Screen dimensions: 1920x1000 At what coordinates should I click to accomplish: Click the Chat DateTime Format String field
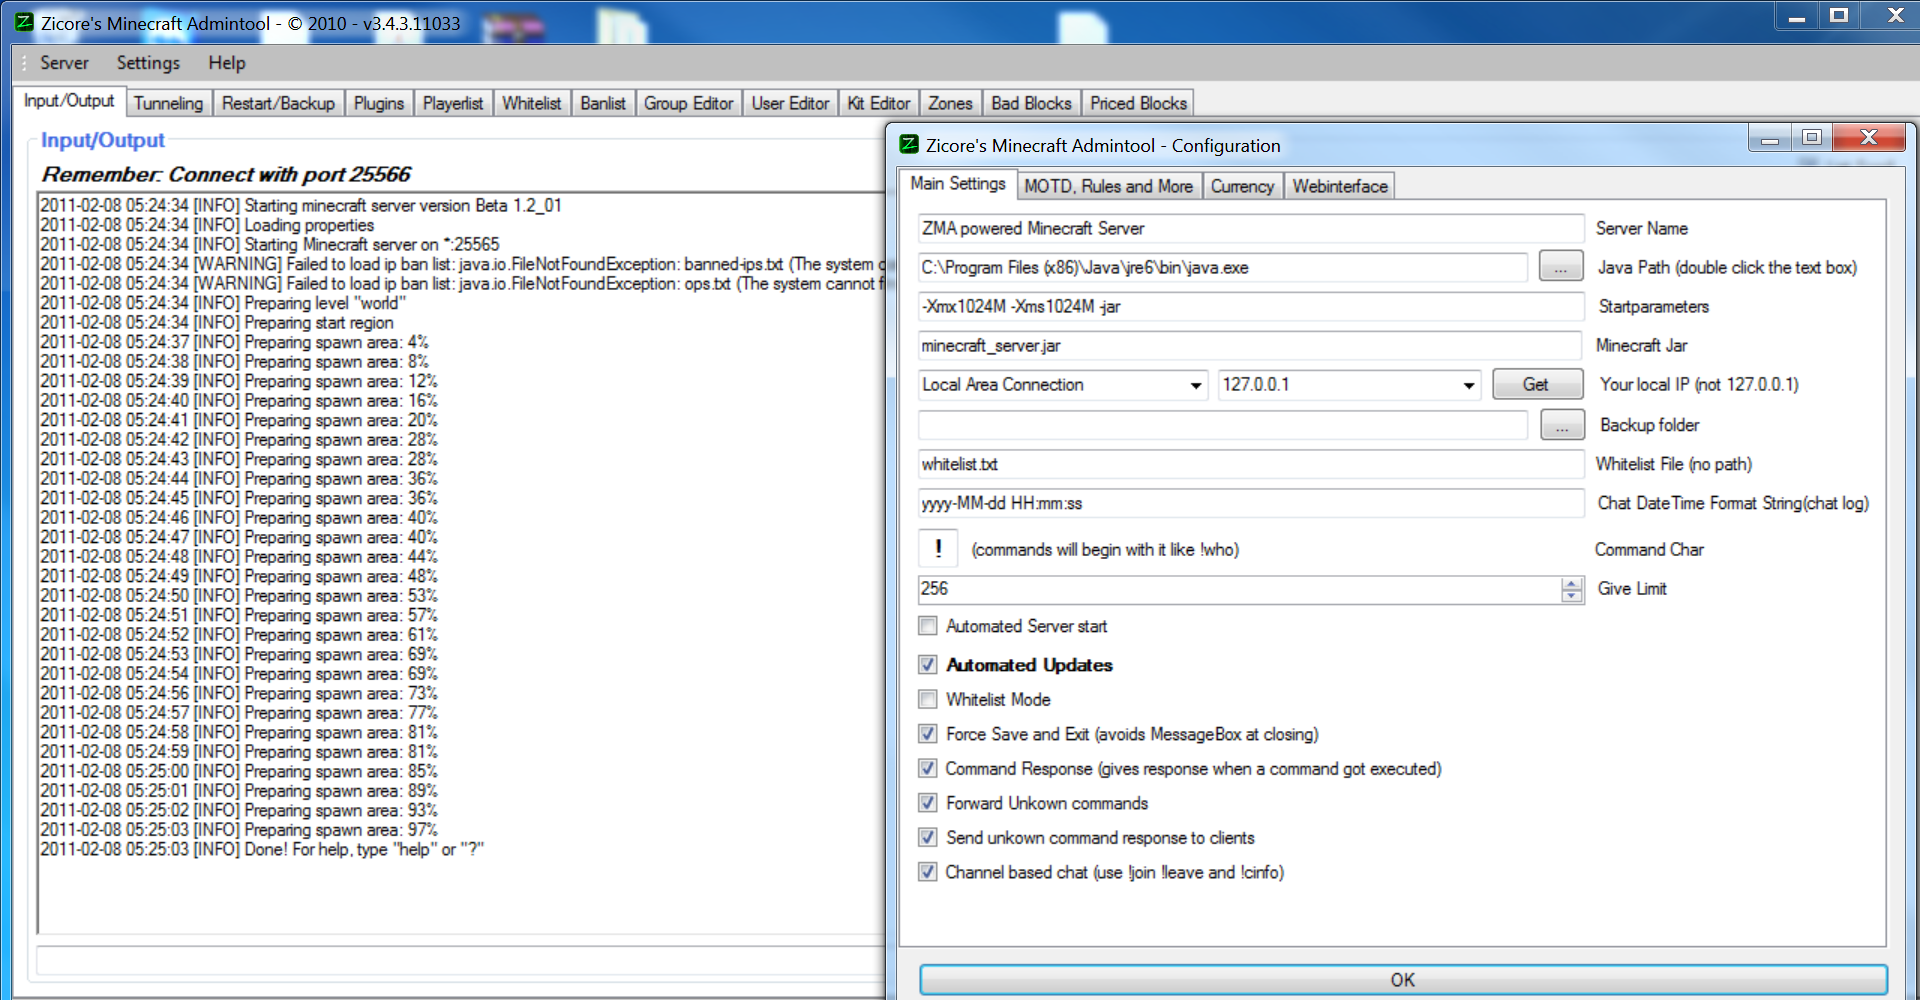[x=1250, y=503]
